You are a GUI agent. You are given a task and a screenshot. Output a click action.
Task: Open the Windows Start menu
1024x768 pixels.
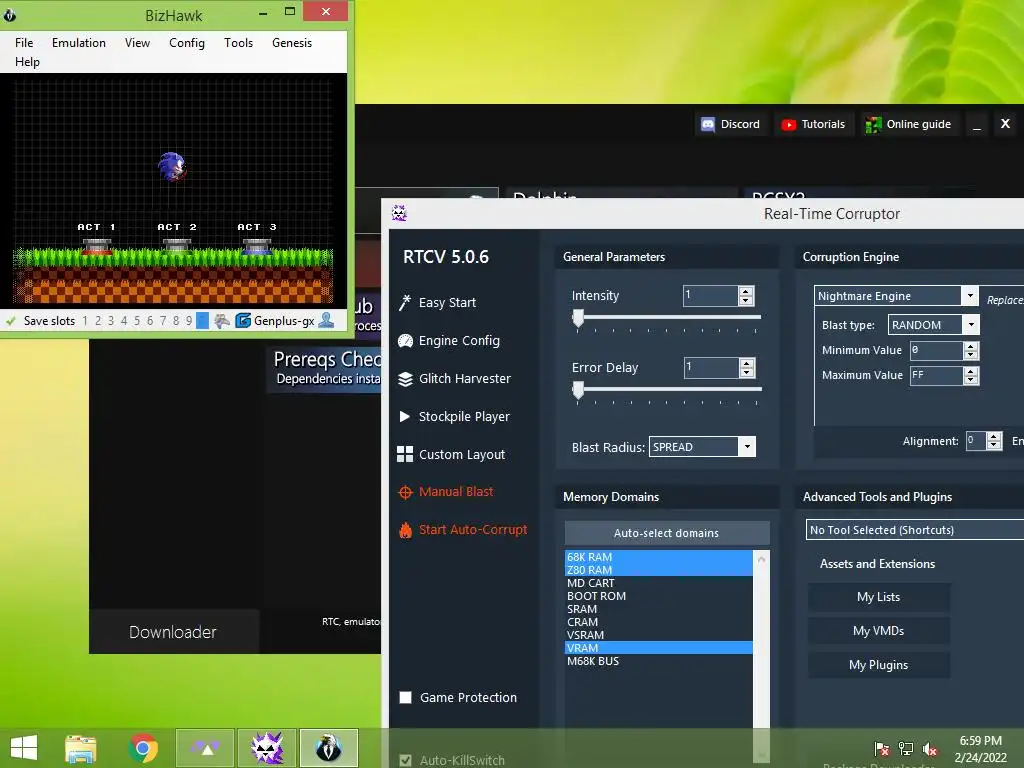click(24, 748)
